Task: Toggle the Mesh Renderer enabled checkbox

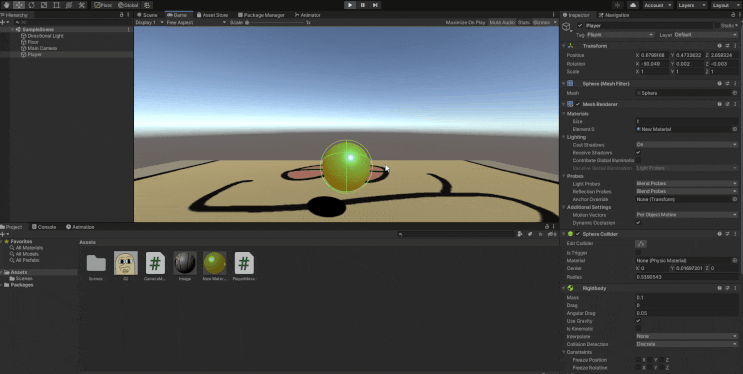Action: pyautogui.click(x=578, y=104)
